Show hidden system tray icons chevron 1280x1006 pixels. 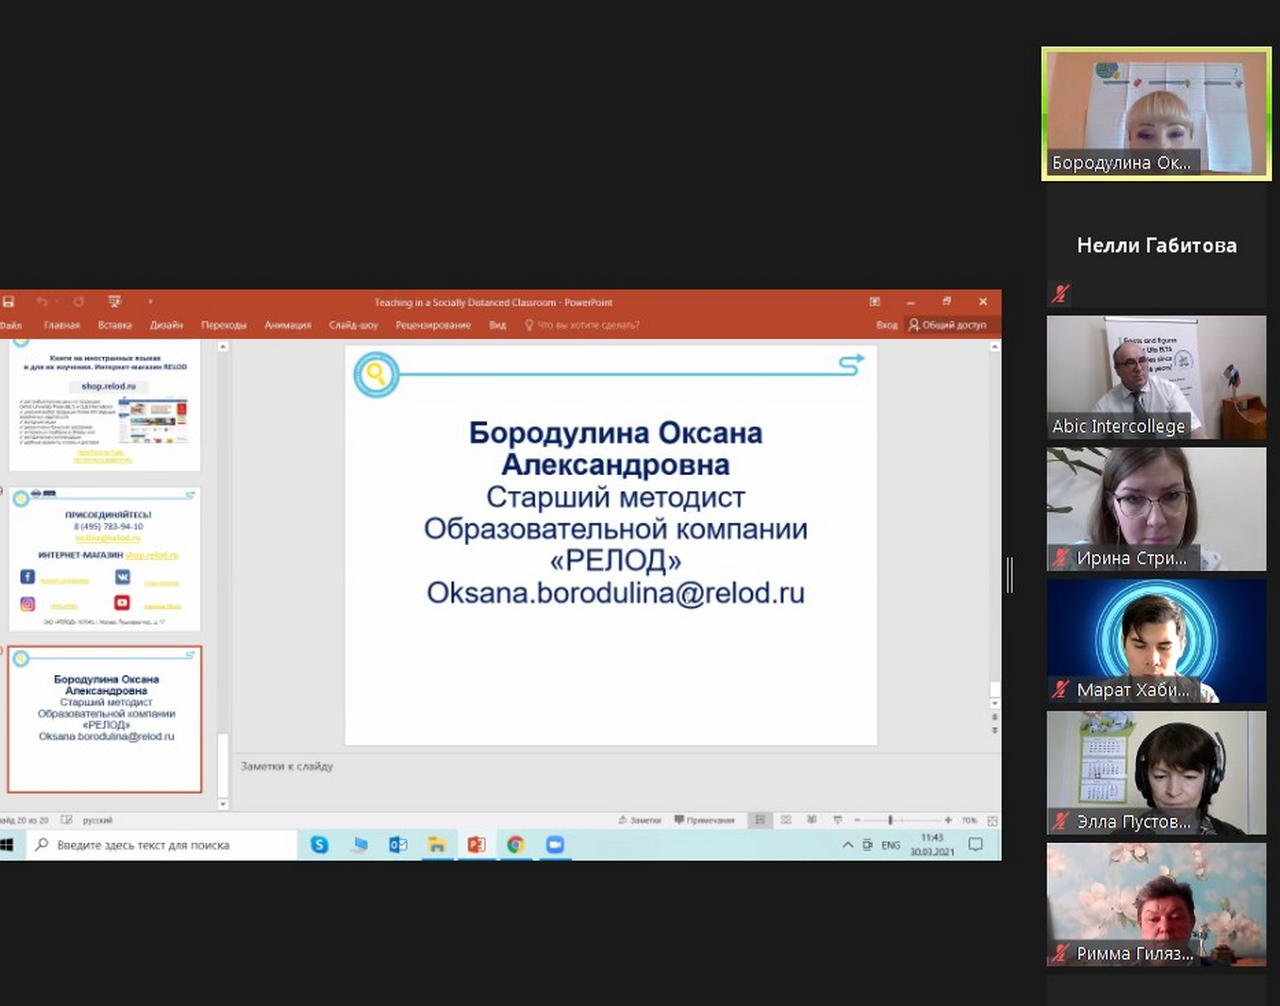(x=848, y=845)
